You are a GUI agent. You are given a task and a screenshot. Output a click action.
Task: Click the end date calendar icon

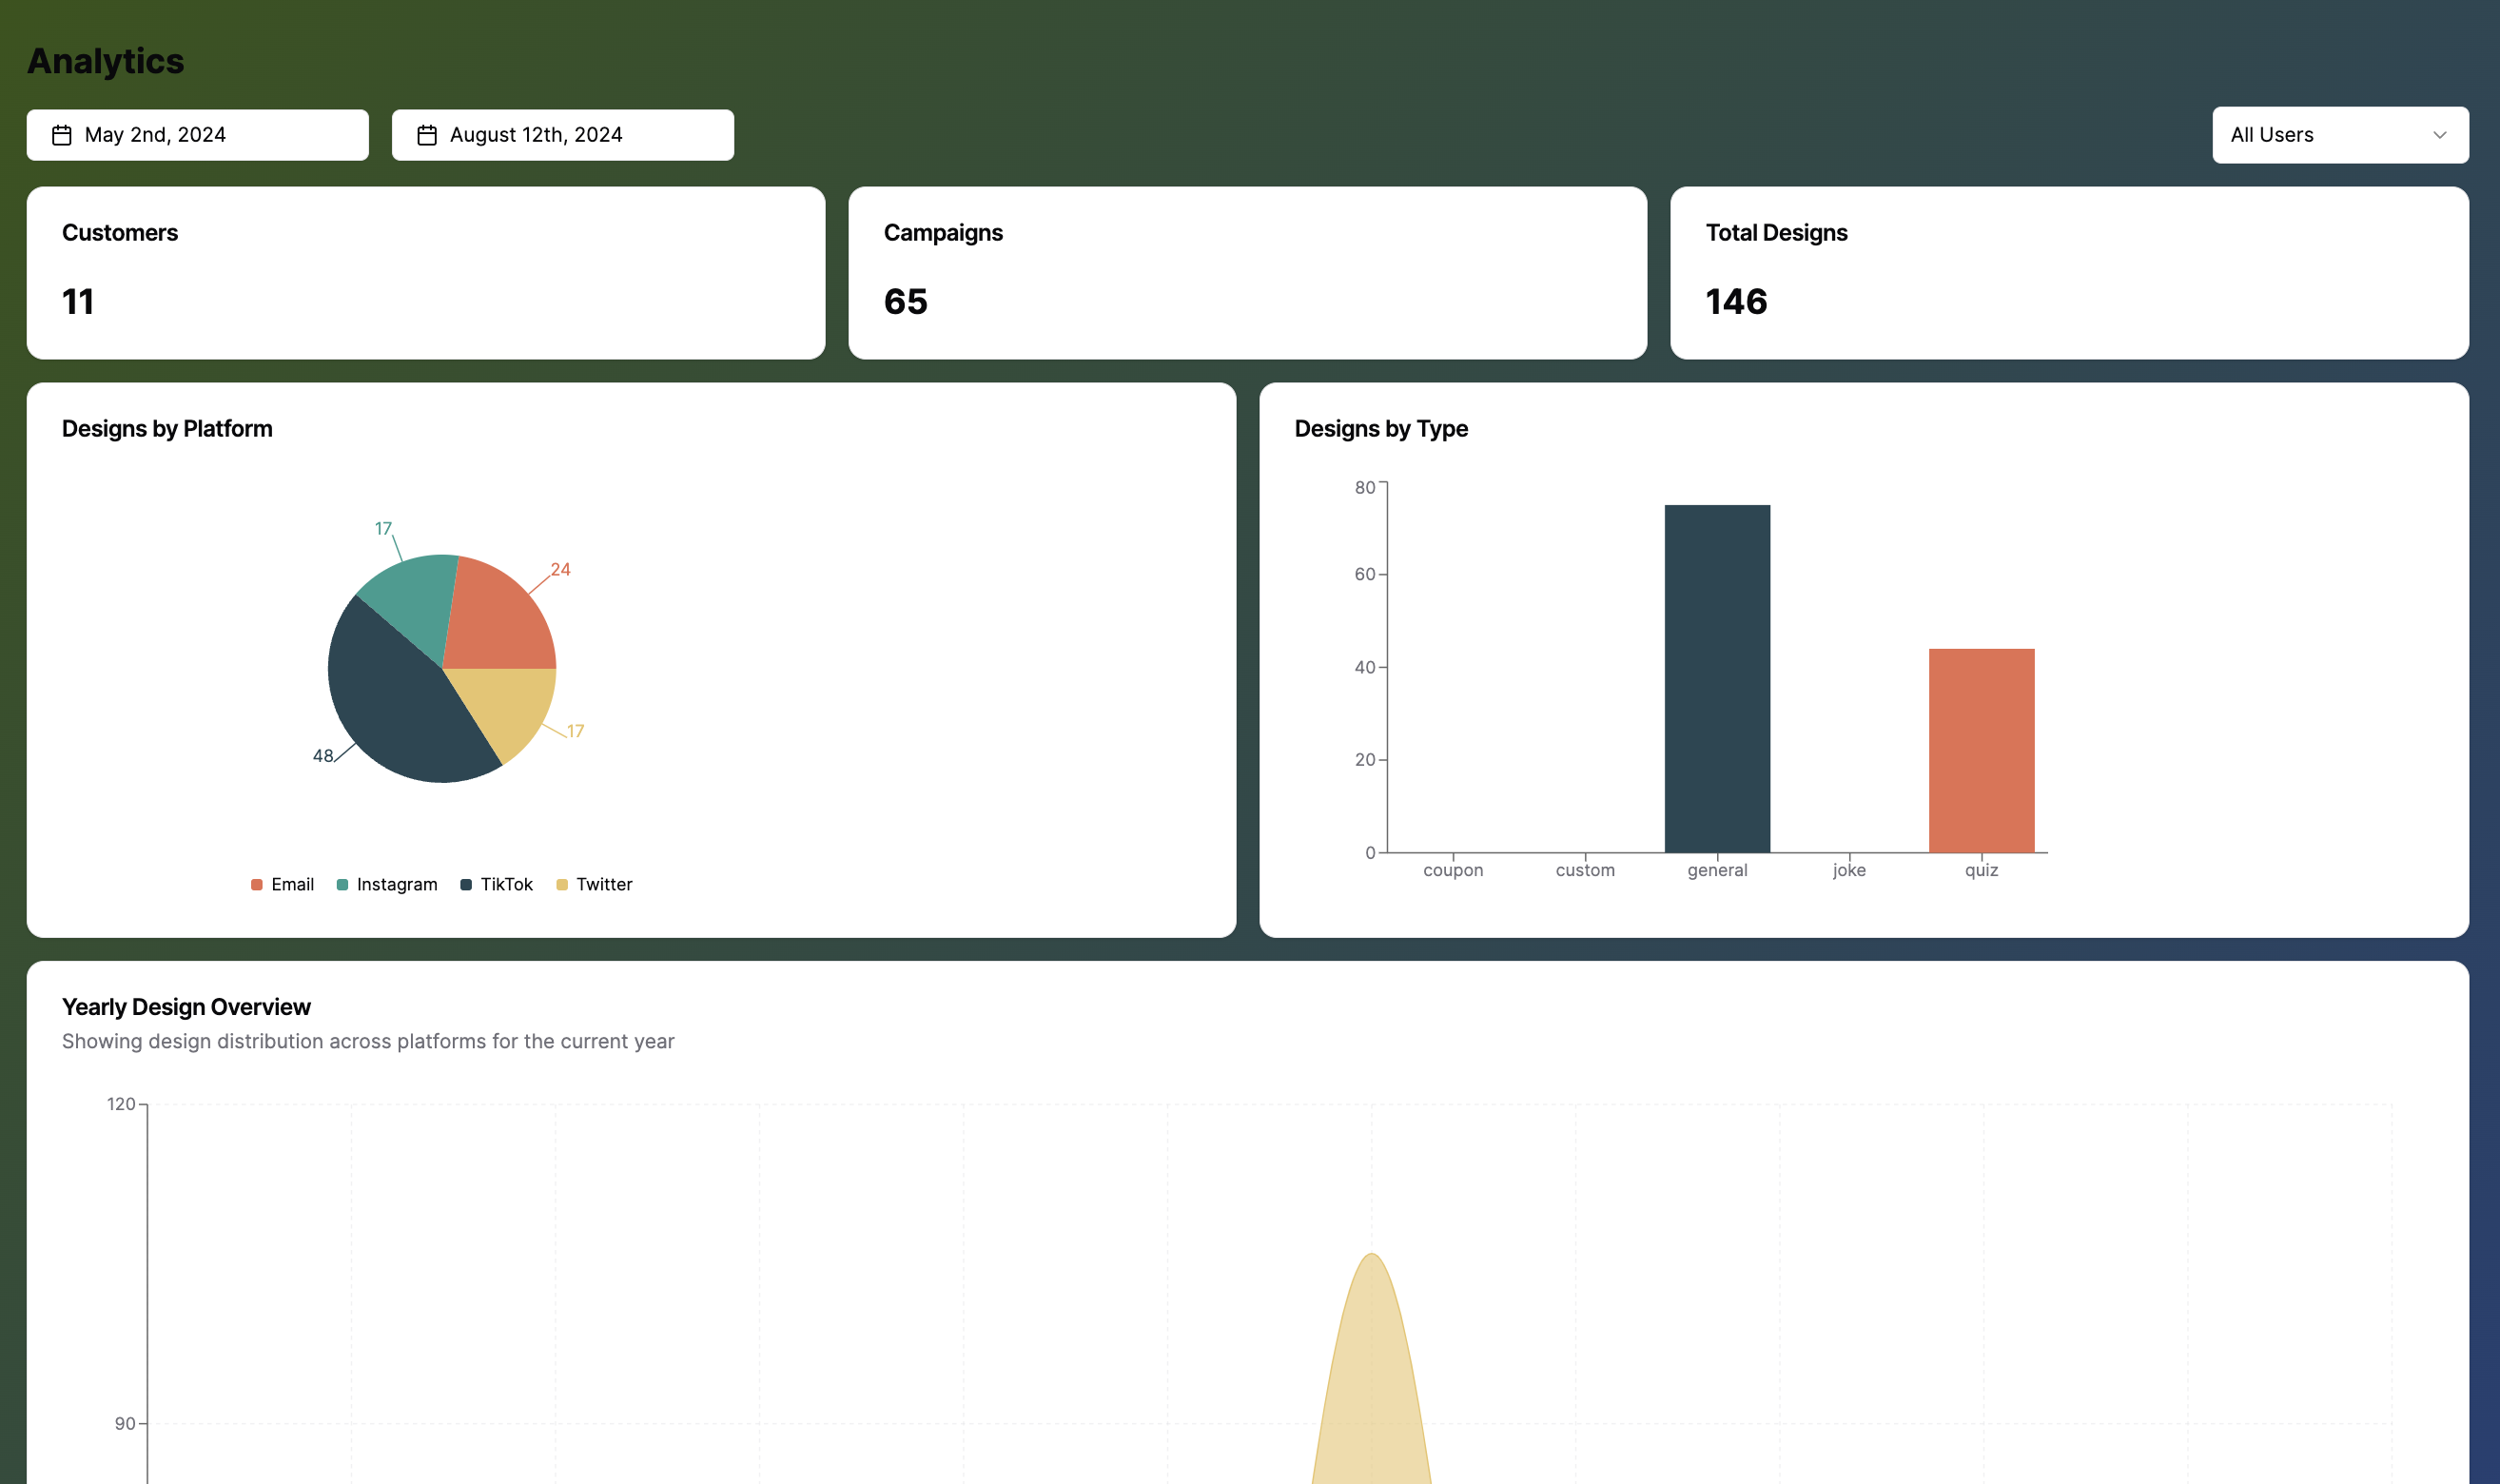(x=427, y=135)
